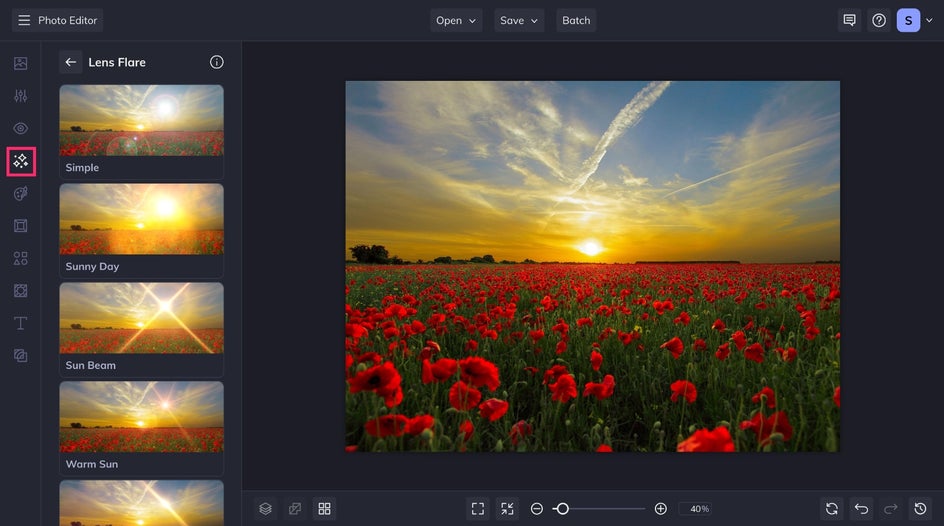Go back from Lens Flare panel
Viewport: 944px width, 526px height.
[70, 62]
